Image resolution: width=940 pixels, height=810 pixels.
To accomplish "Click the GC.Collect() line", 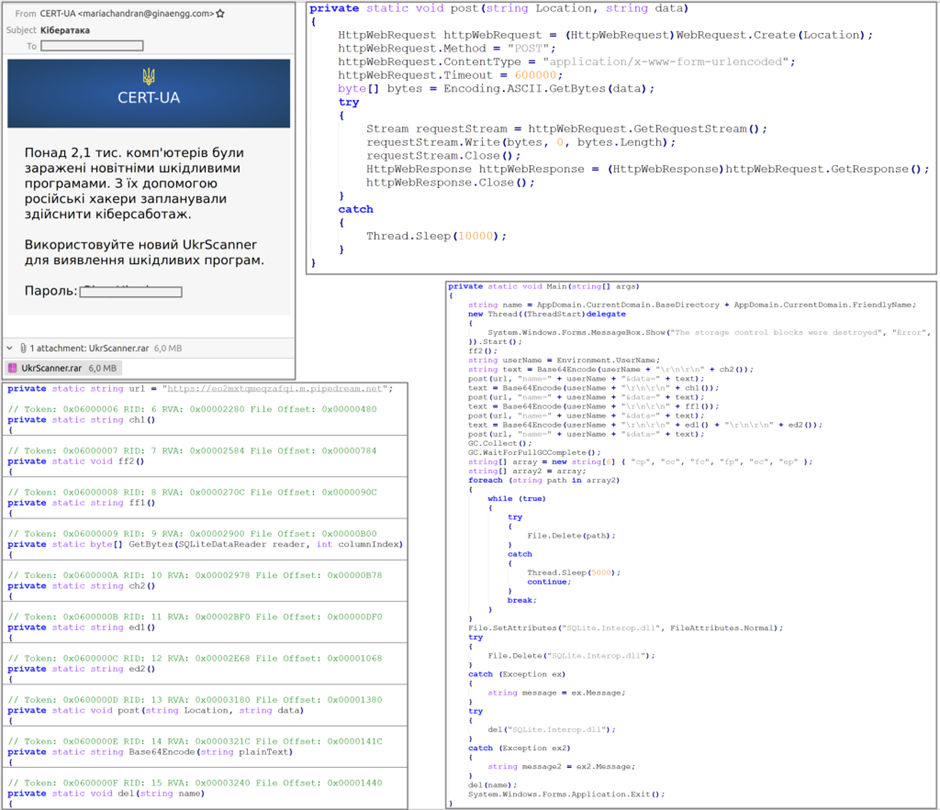I will click(x=500, y=443).
